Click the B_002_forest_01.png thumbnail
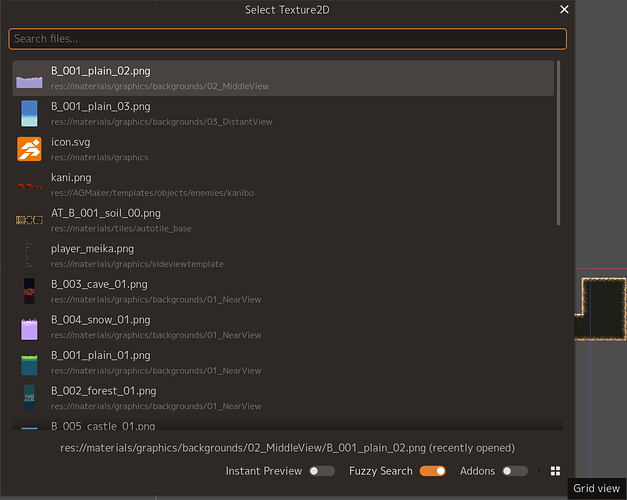This screenshot has height=500, width=627. coord(29,398)
